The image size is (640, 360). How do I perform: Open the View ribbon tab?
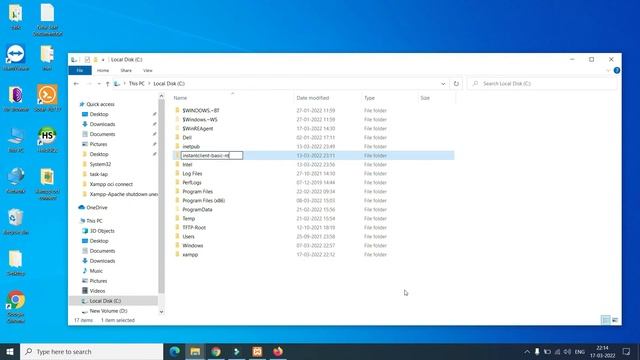(147, 71)
